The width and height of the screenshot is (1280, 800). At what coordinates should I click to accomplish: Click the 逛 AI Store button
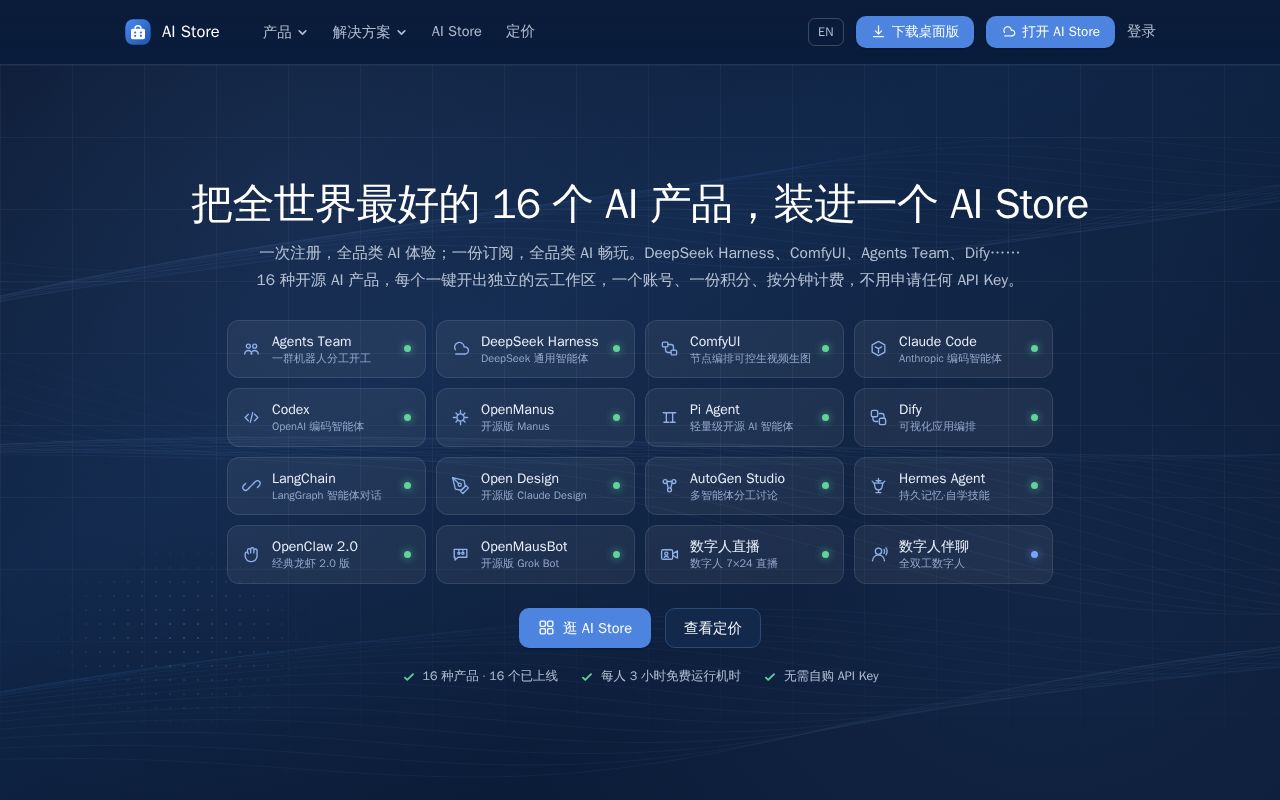585,628
